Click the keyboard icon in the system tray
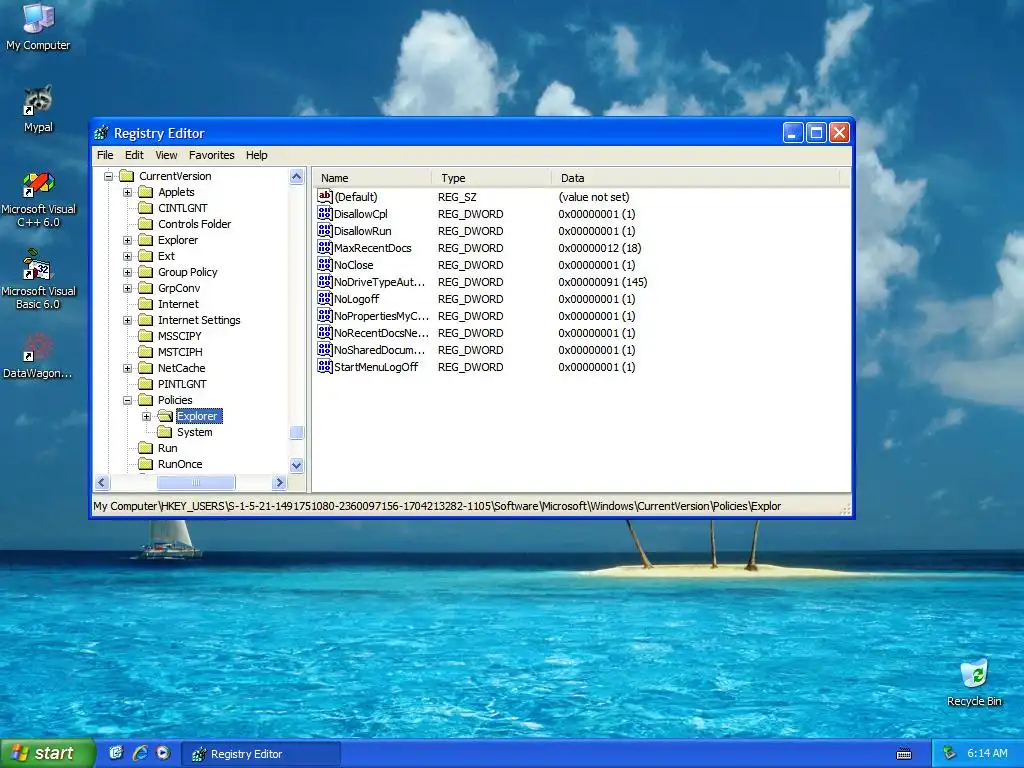 [904, 754]
